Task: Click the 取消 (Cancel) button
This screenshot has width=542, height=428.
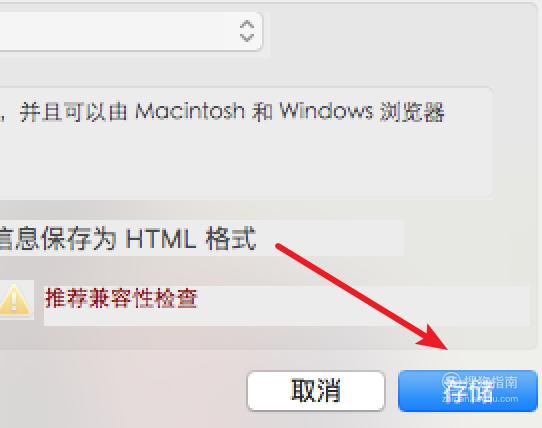Action: [316, 391]
